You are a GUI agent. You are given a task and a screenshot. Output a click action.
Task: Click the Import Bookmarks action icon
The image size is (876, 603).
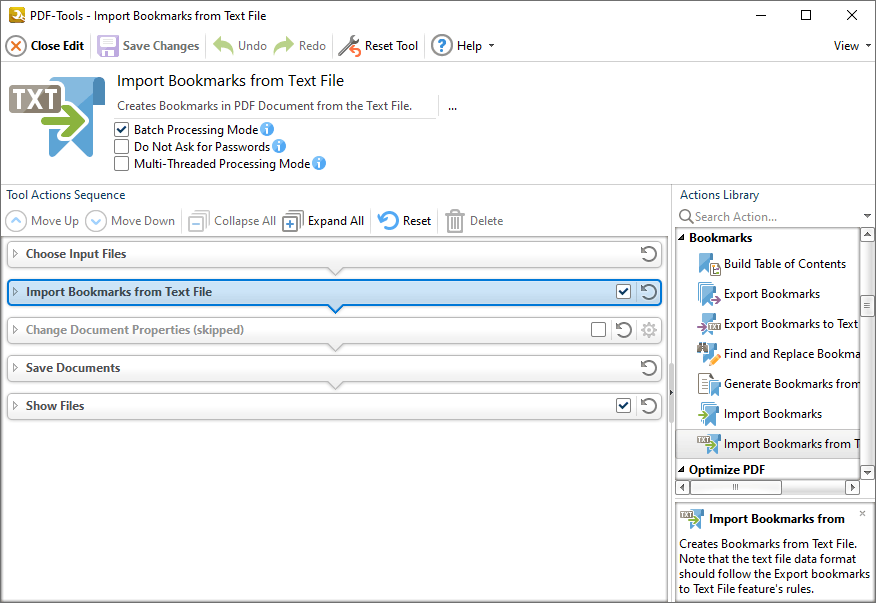[x=712, y=413]
